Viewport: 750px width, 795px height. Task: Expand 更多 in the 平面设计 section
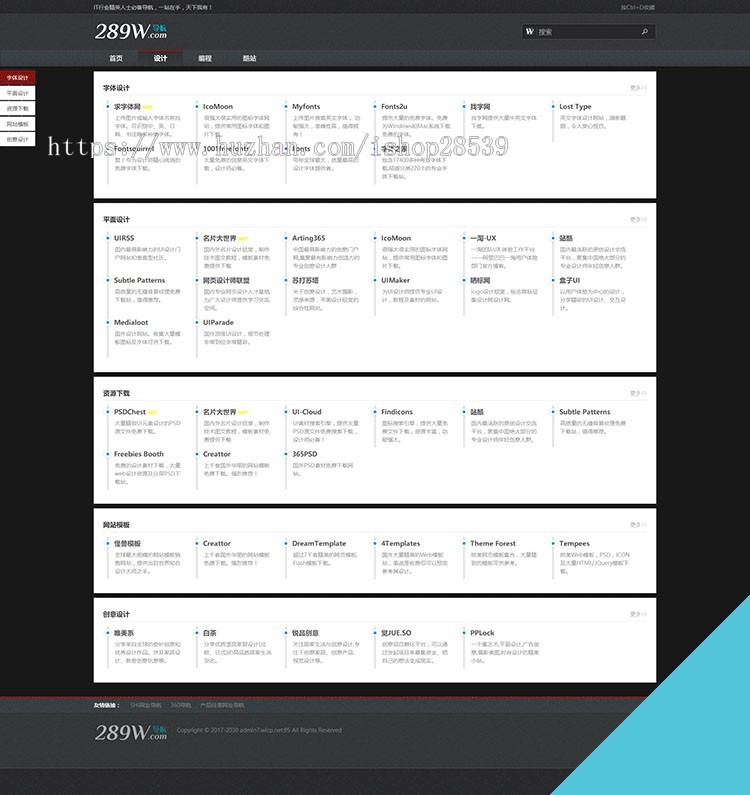(x=638, y=220)
